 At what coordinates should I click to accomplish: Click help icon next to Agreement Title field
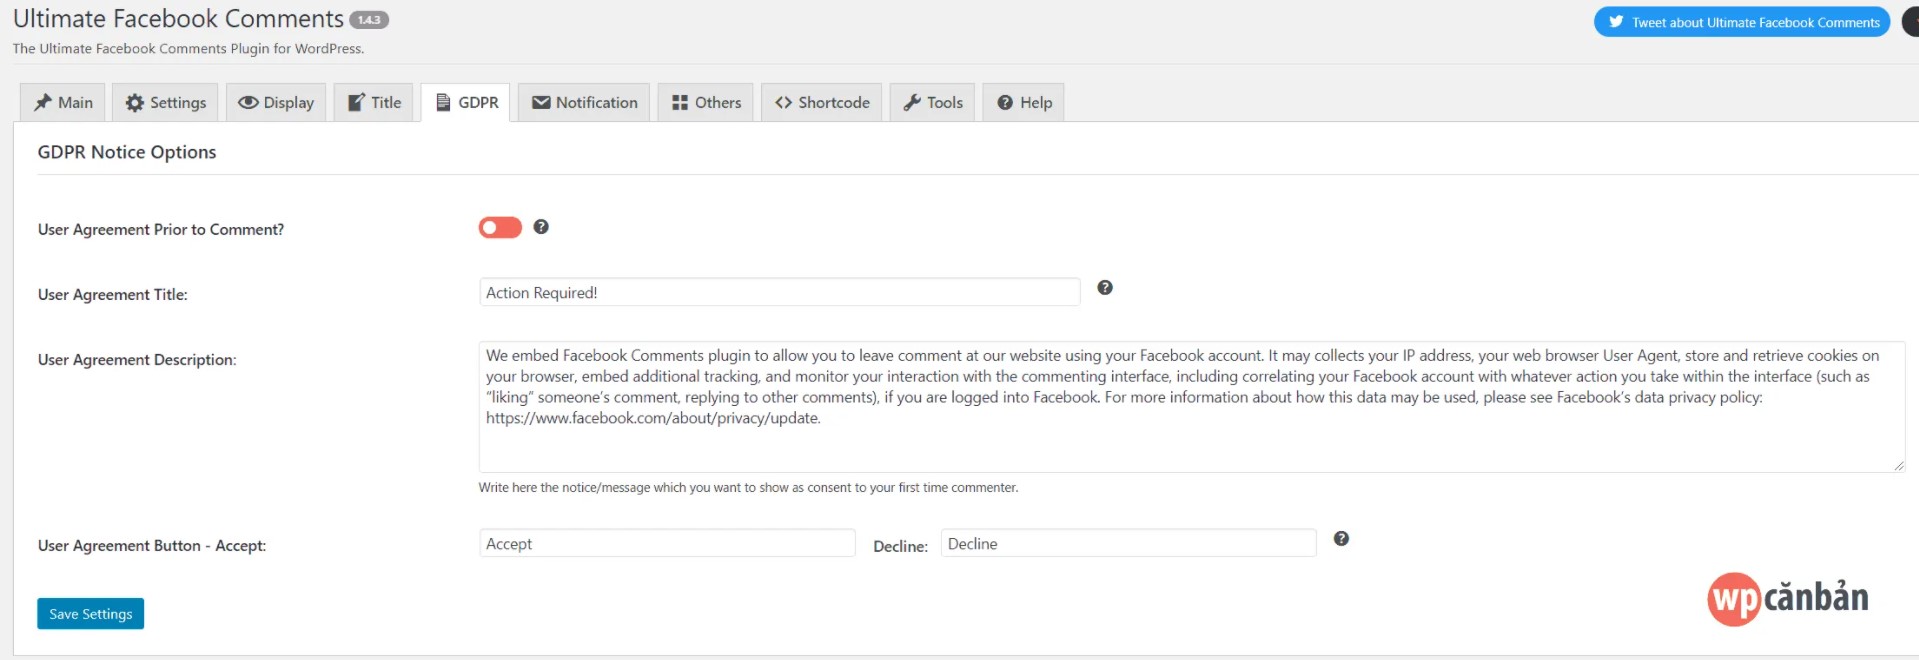(x=1105, y=288)
